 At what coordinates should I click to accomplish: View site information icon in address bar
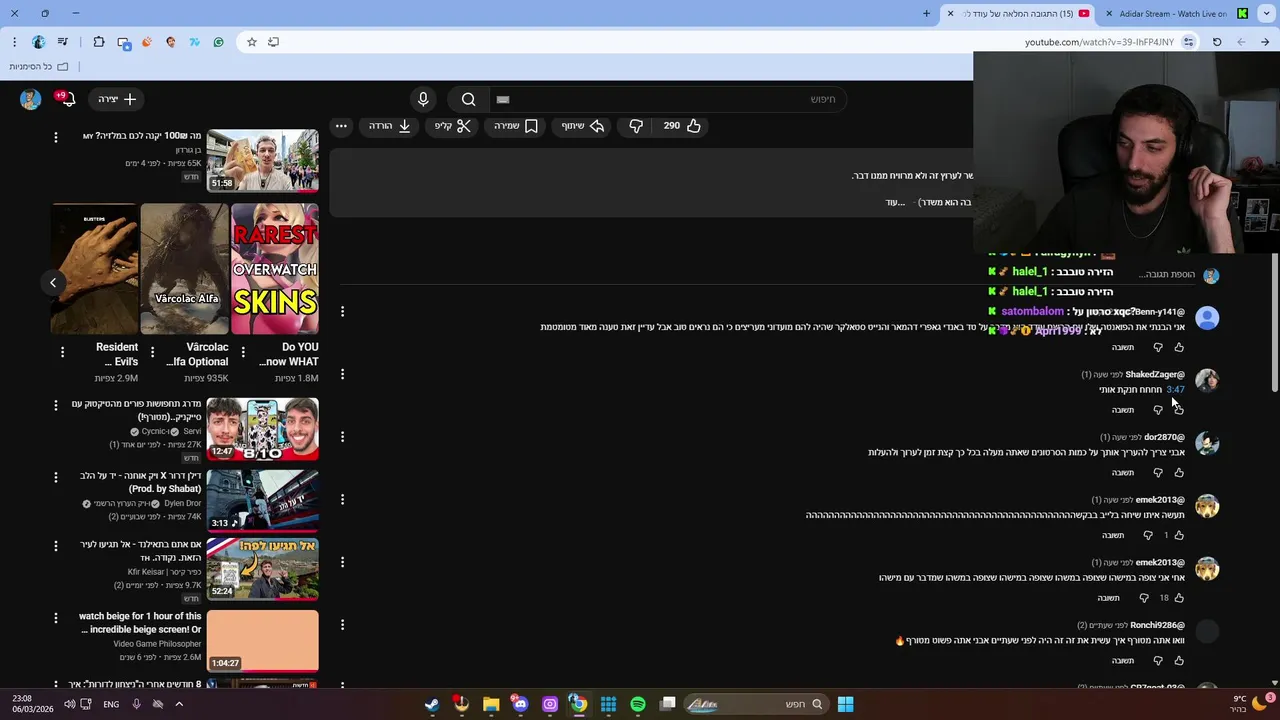click(x=1188, y=42)
